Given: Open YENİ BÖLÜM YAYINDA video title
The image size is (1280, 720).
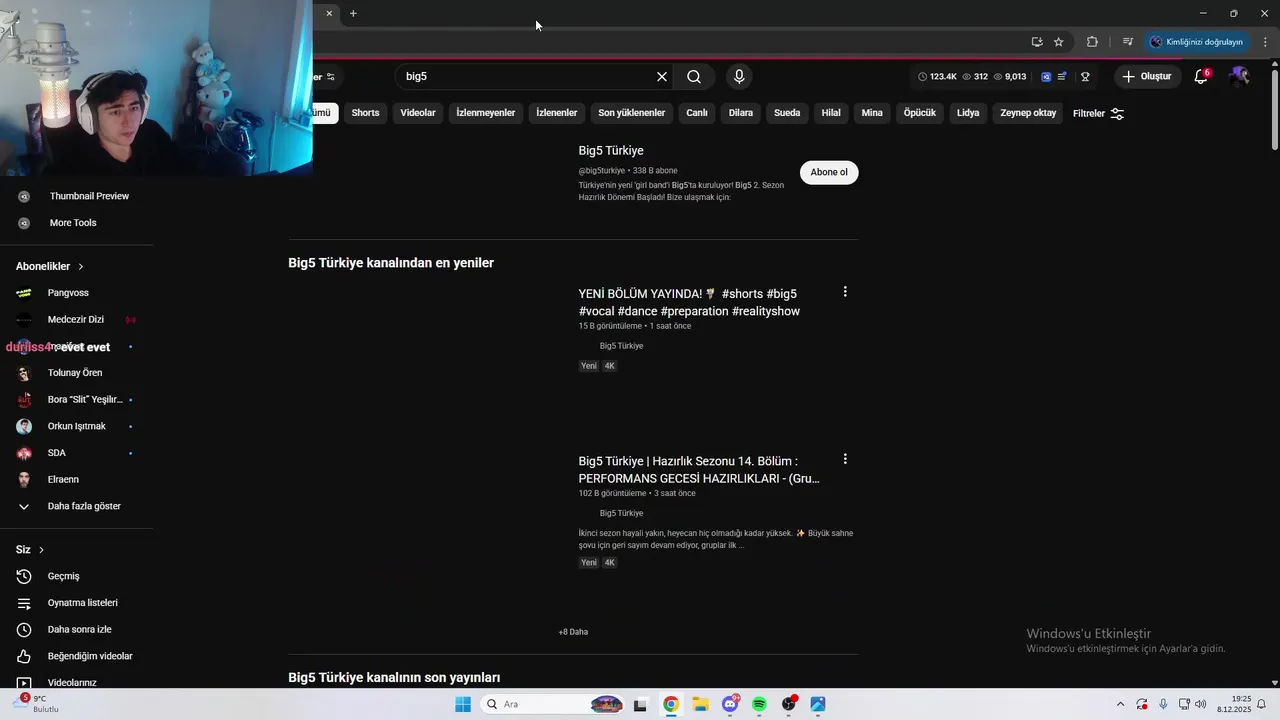Looking at the screenshot, I should [689, 302].
